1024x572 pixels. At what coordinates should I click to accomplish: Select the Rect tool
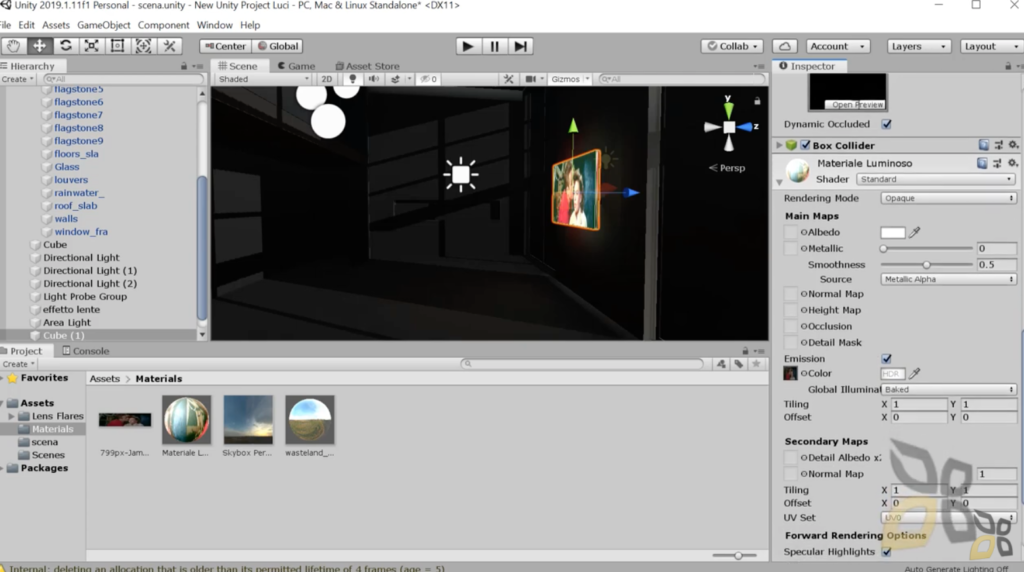pyautogui.click(x=118, y=46)
